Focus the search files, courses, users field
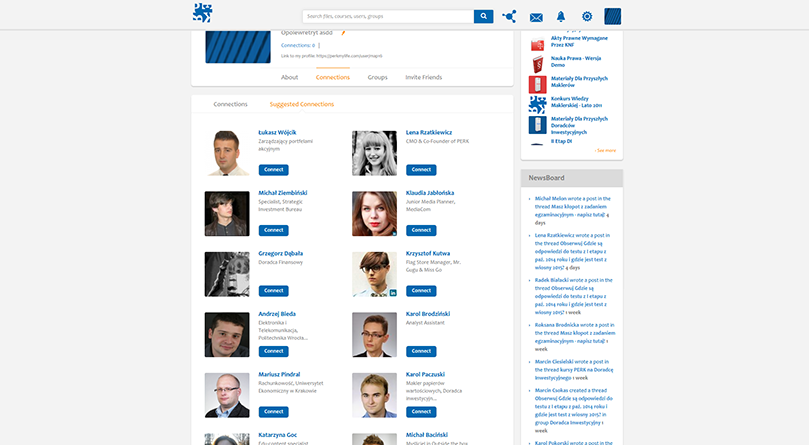 coord(388,17)
